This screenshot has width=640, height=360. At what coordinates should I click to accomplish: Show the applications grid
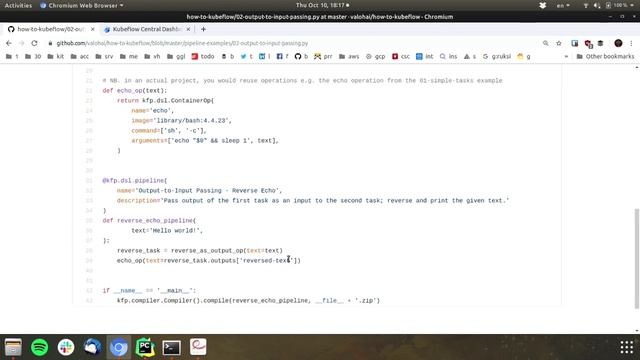[627, 347]
